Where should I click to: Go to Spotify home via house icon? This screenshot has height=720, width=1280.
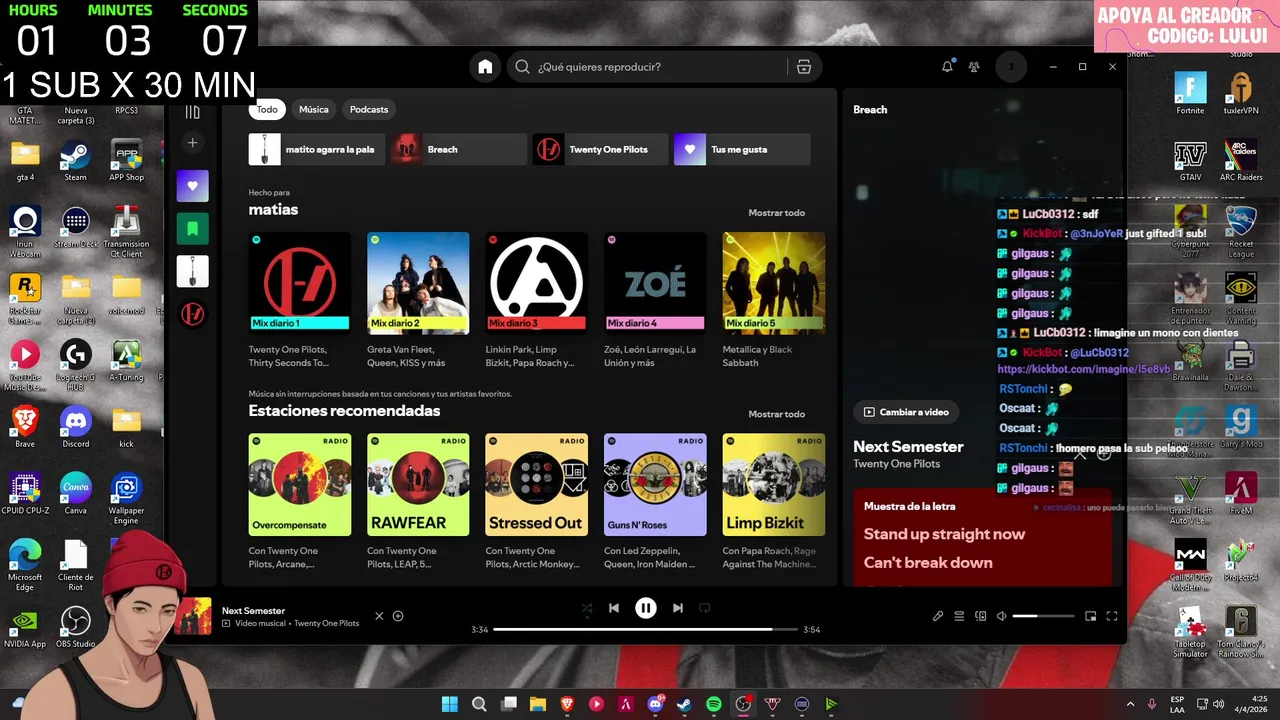point(485,67)
